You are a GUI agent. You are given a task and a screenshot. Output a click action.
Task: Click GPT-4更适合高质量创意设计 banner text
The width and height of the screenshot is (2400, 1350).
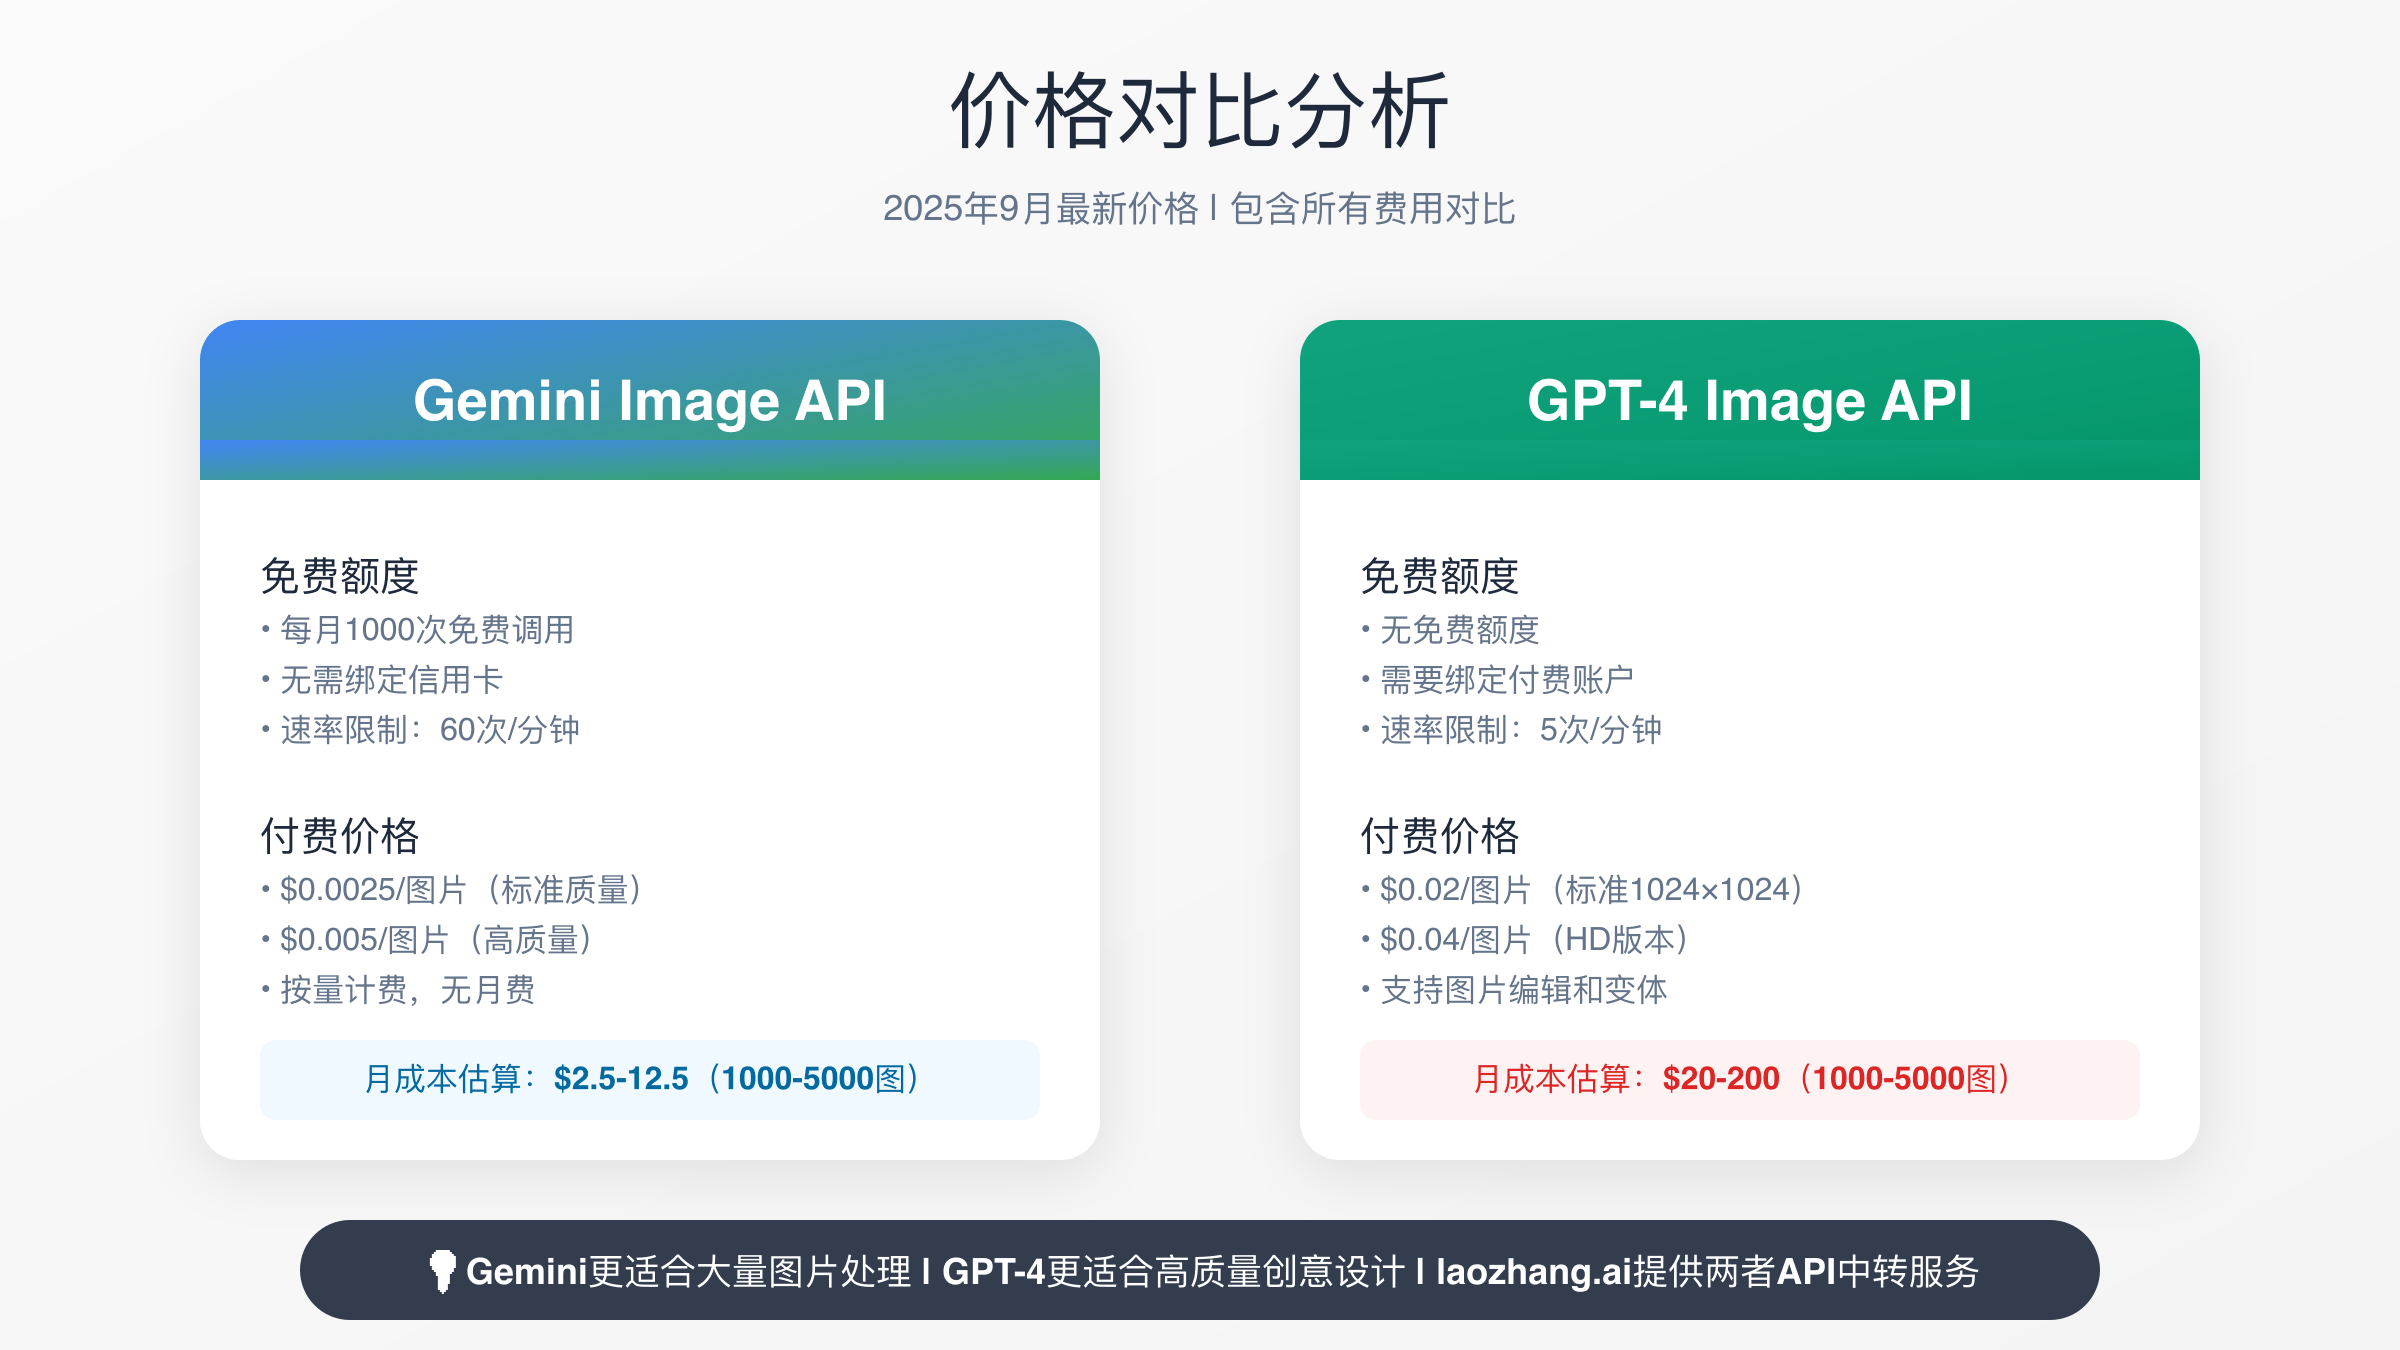pyautogui.click(x=1174, y=1272)
